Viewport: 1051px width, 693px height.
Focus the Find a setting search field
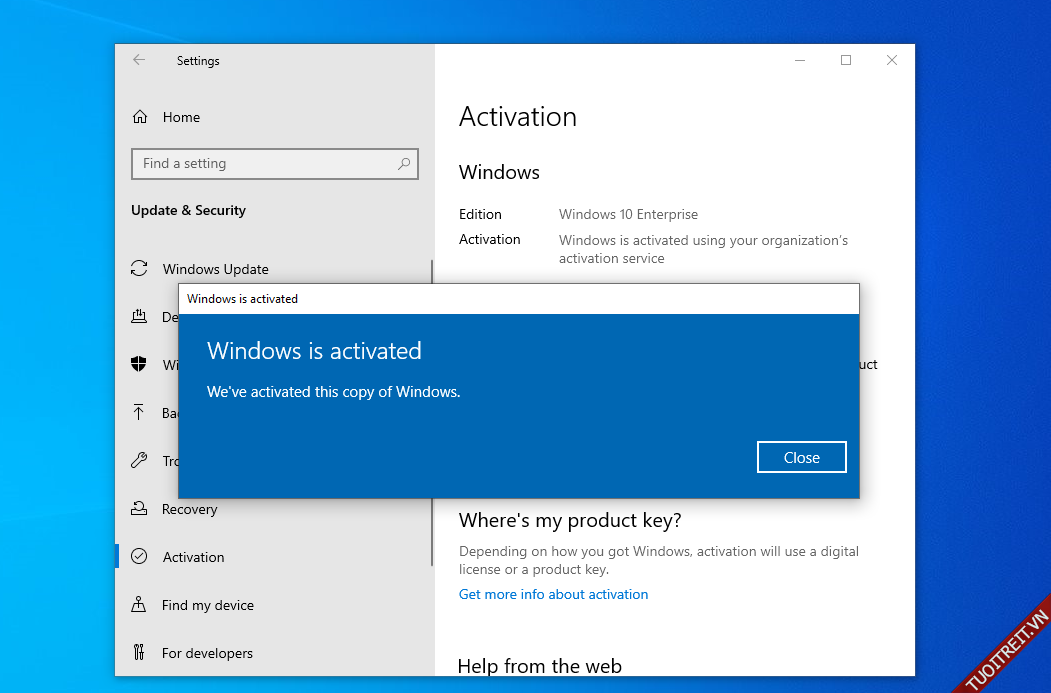(x=265, y=164)
